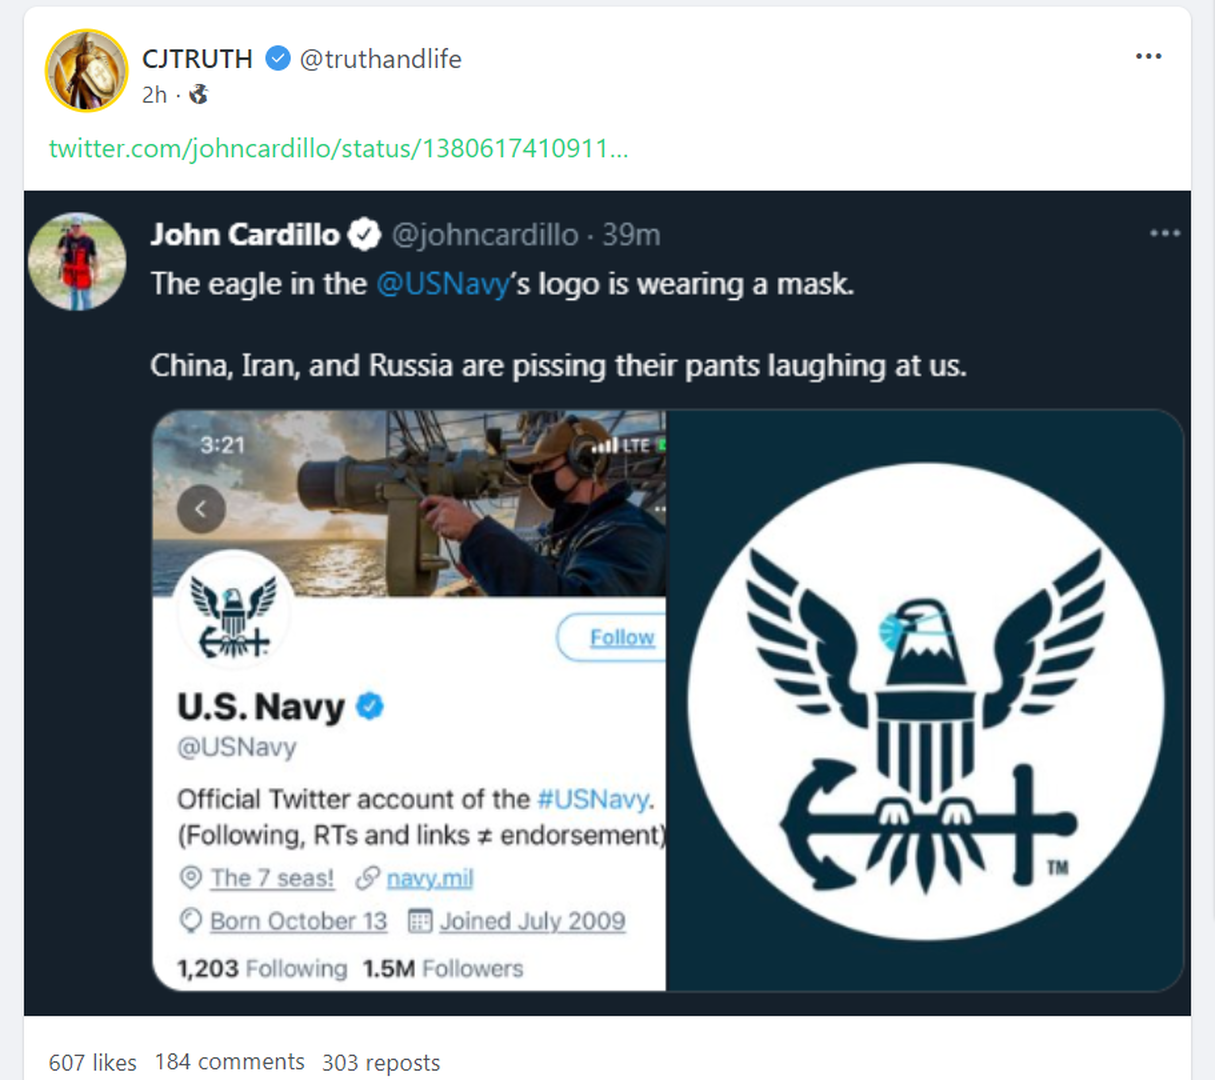Click the U.S. Navy profile logo avatar
The width and height of the screenshot is (1215, 1080).
[234, 610]
